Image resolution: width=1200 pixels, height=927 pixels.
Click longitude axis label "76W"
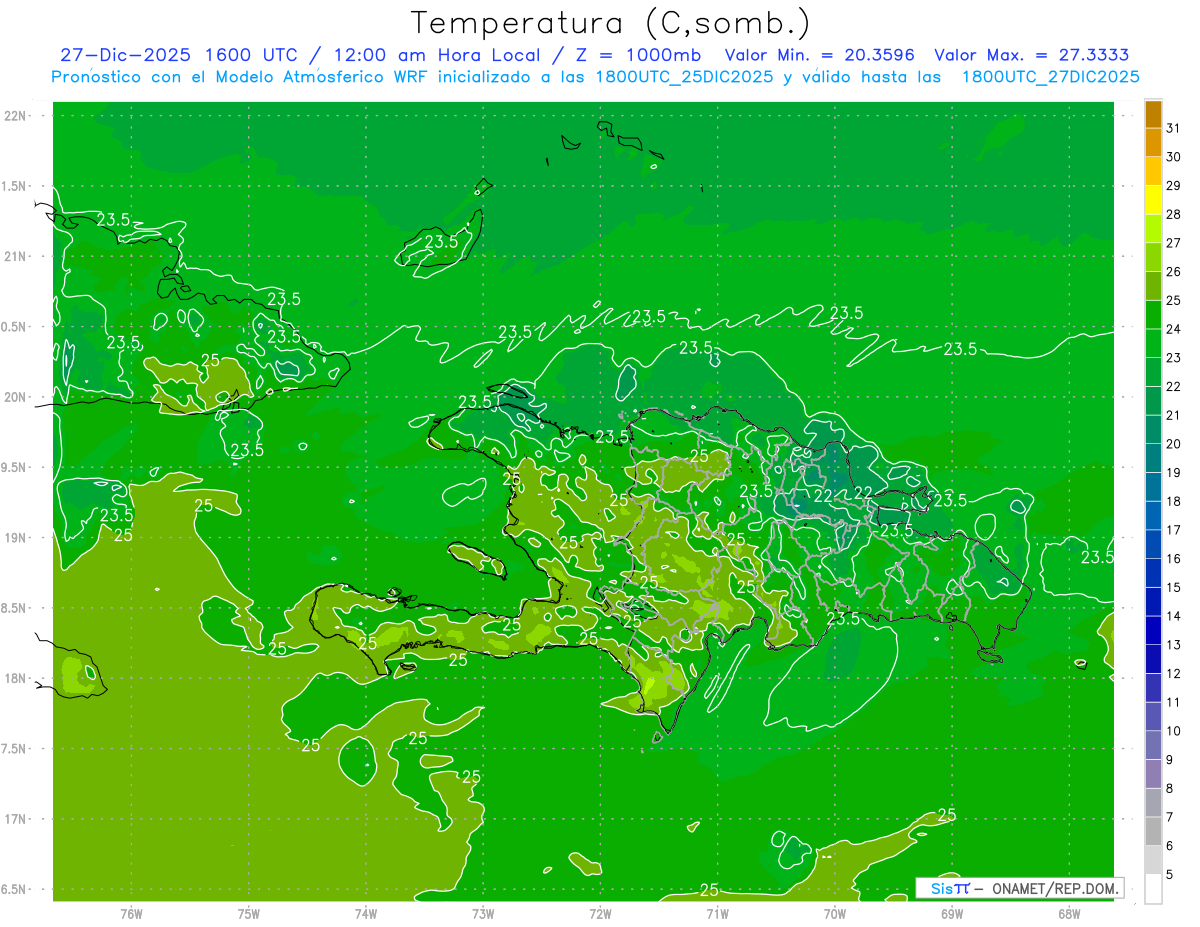point(131,913)
